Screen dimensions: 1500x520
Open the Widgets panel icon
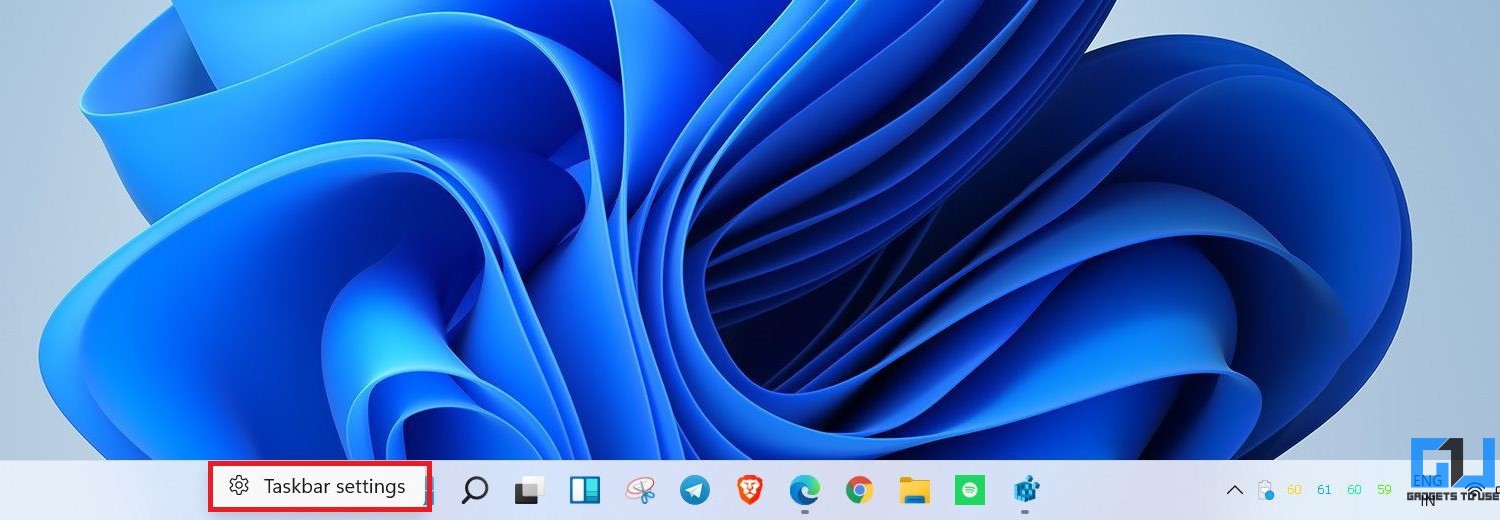[x=585, y=489]
